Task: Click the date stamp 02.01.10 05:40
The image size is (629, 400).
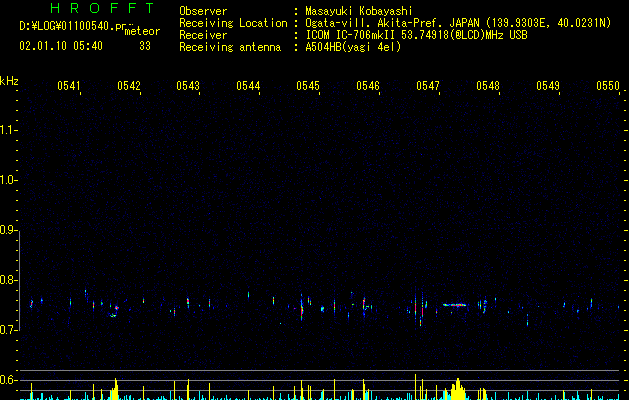Action: 61,46
